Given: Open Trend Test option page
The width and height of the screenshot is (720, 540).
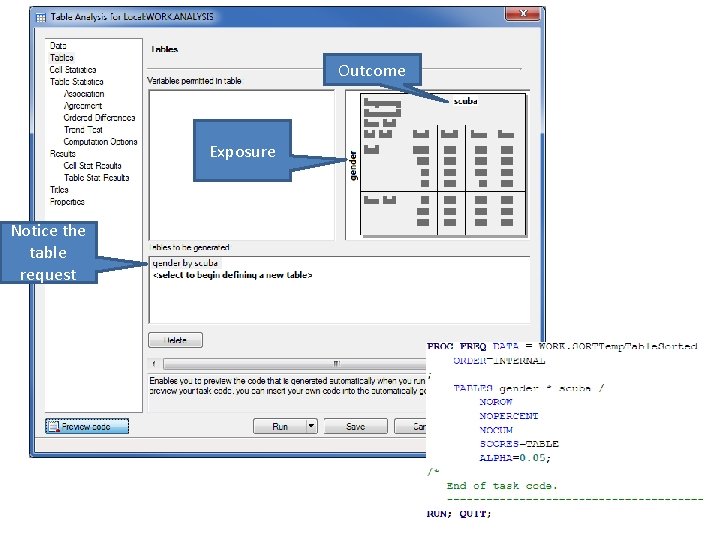Looking at the screenshot, I should point(83,129).
